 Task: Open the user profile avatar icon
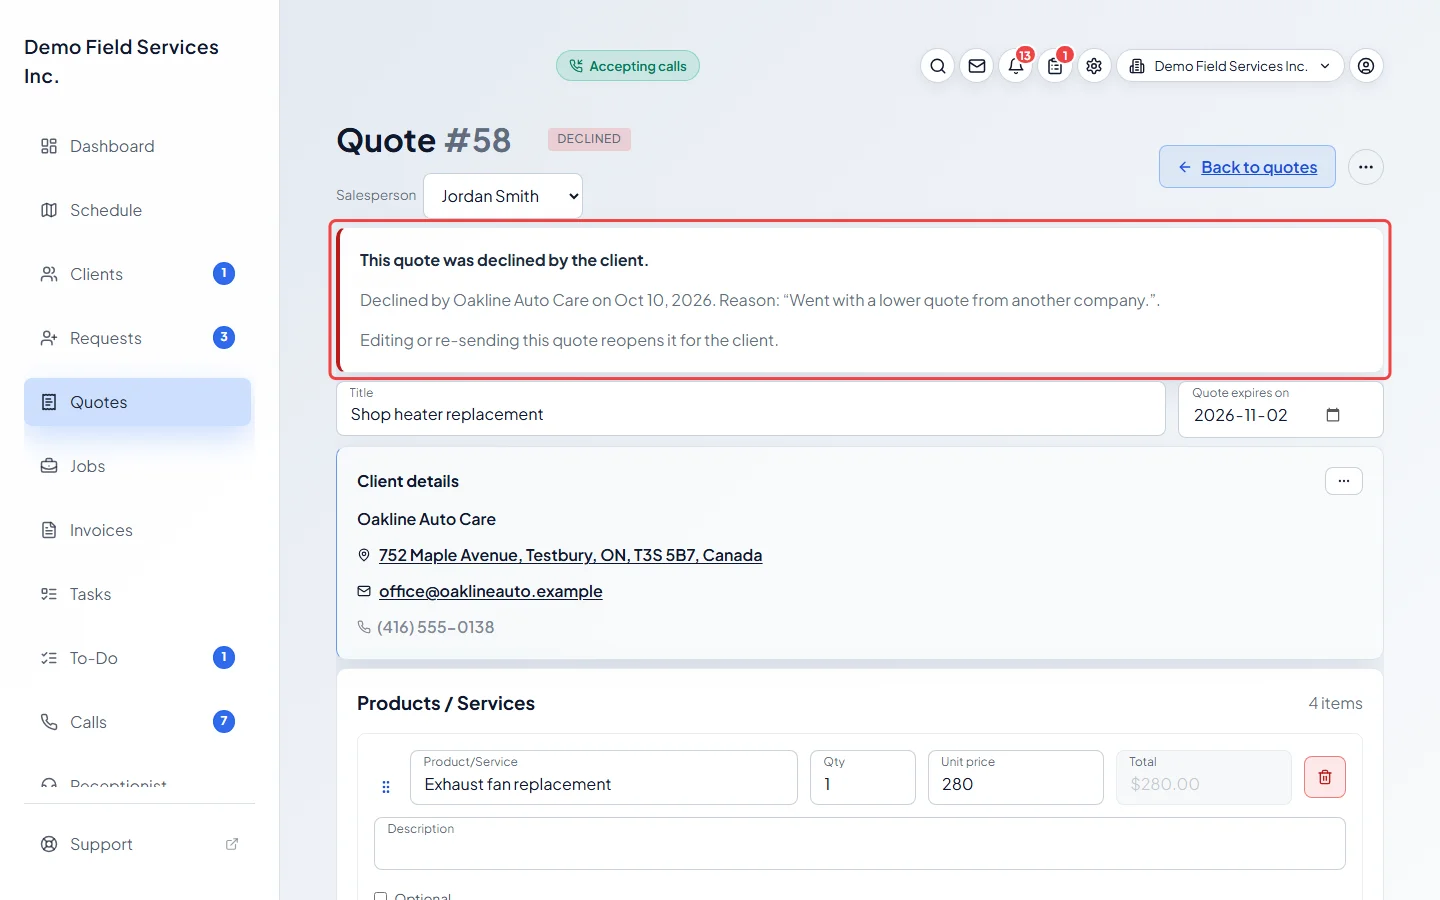[x=1366, y=66]
